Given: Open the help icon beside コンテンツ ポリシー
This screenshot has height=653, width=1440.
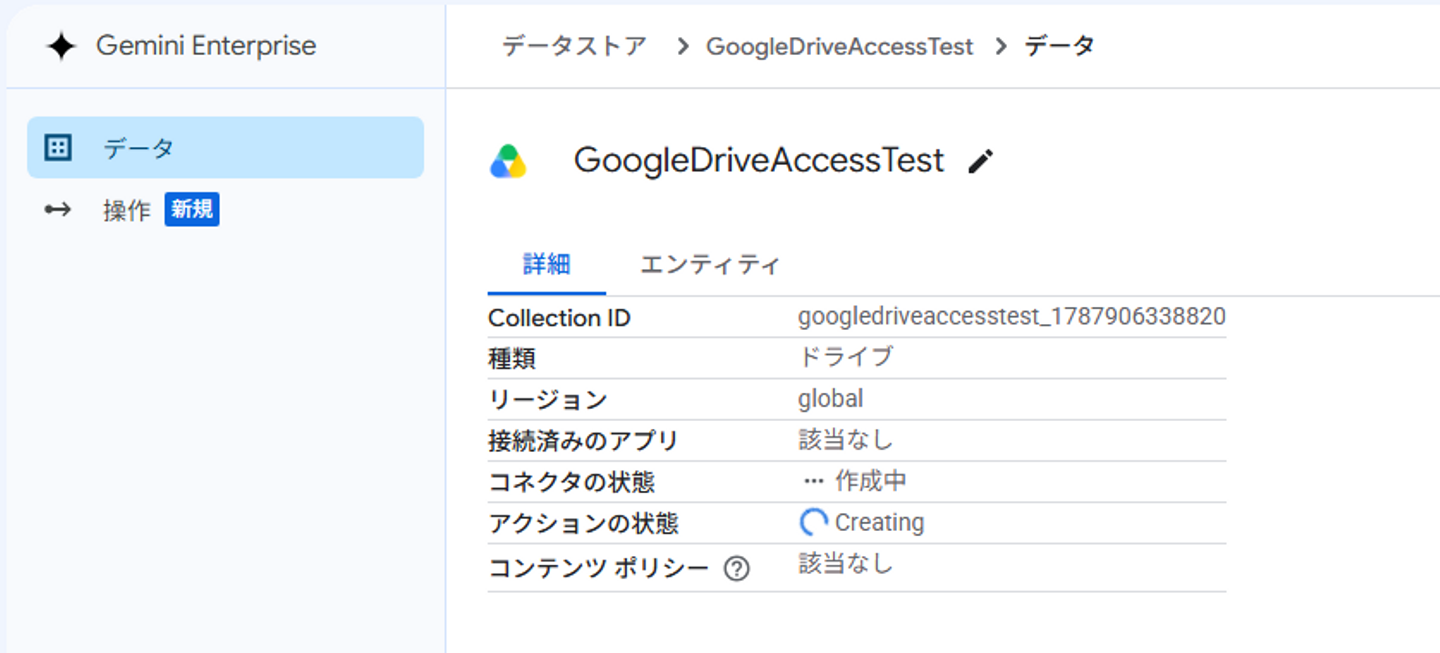Looking at the screenshot, I should pyautogui.click(x=737, y=569).
